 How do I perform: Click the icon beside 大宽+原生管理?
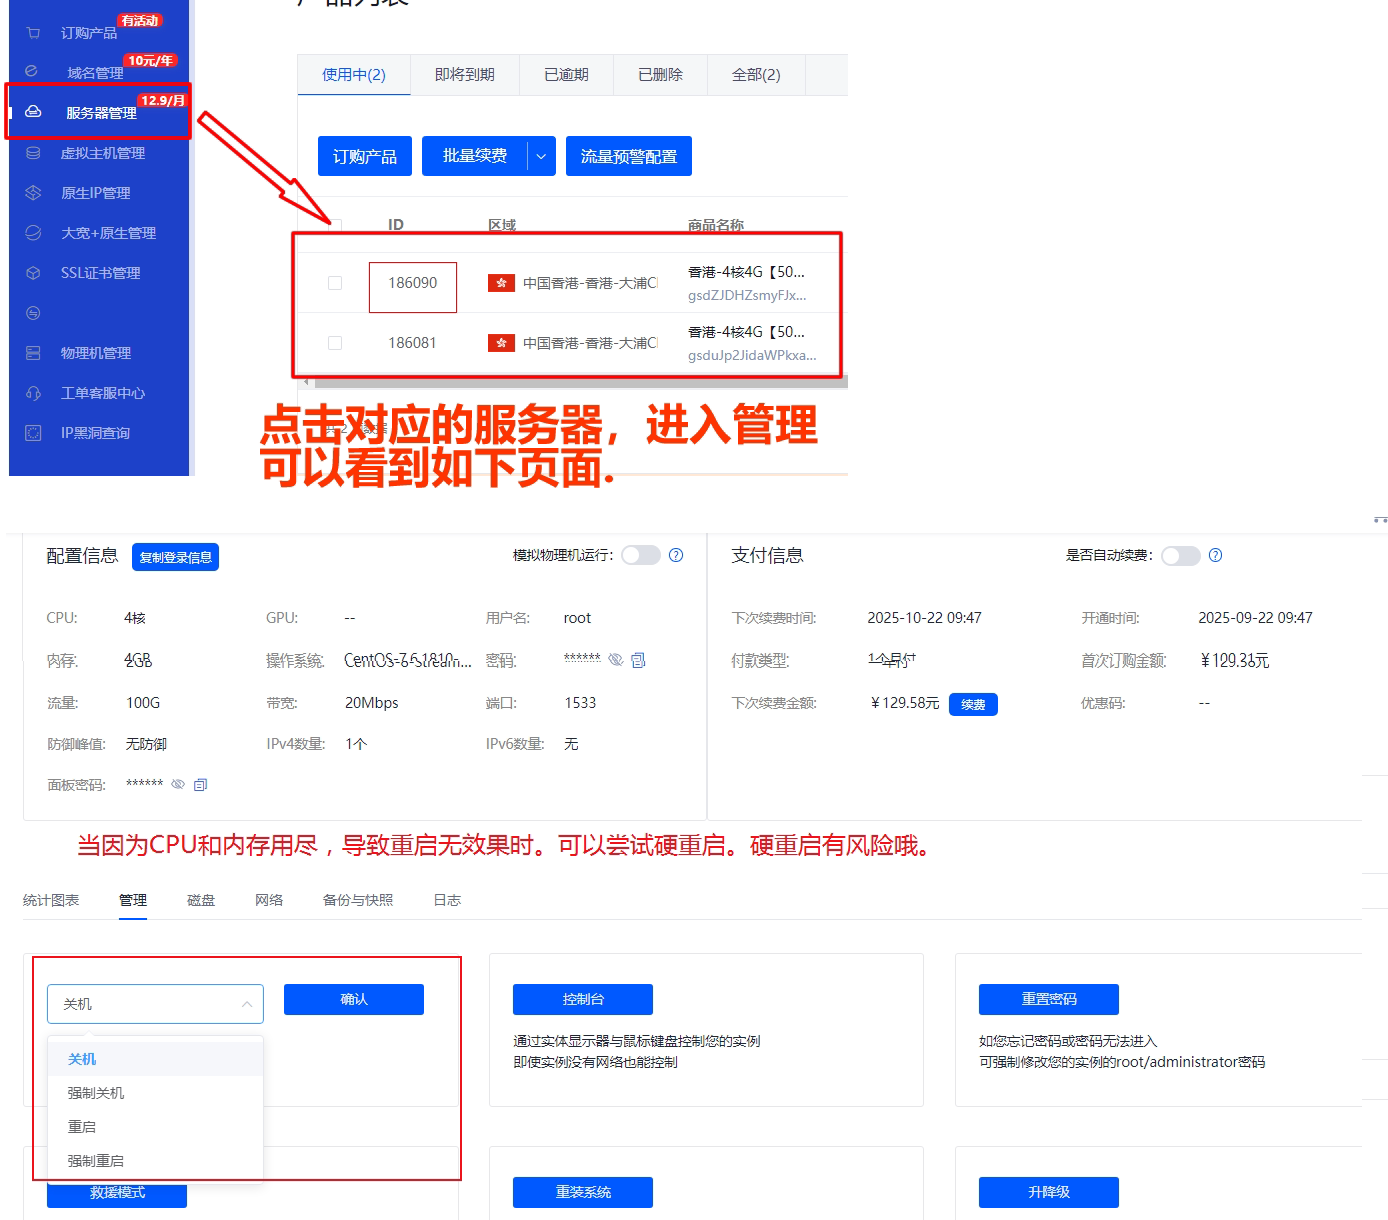[33, 232]
